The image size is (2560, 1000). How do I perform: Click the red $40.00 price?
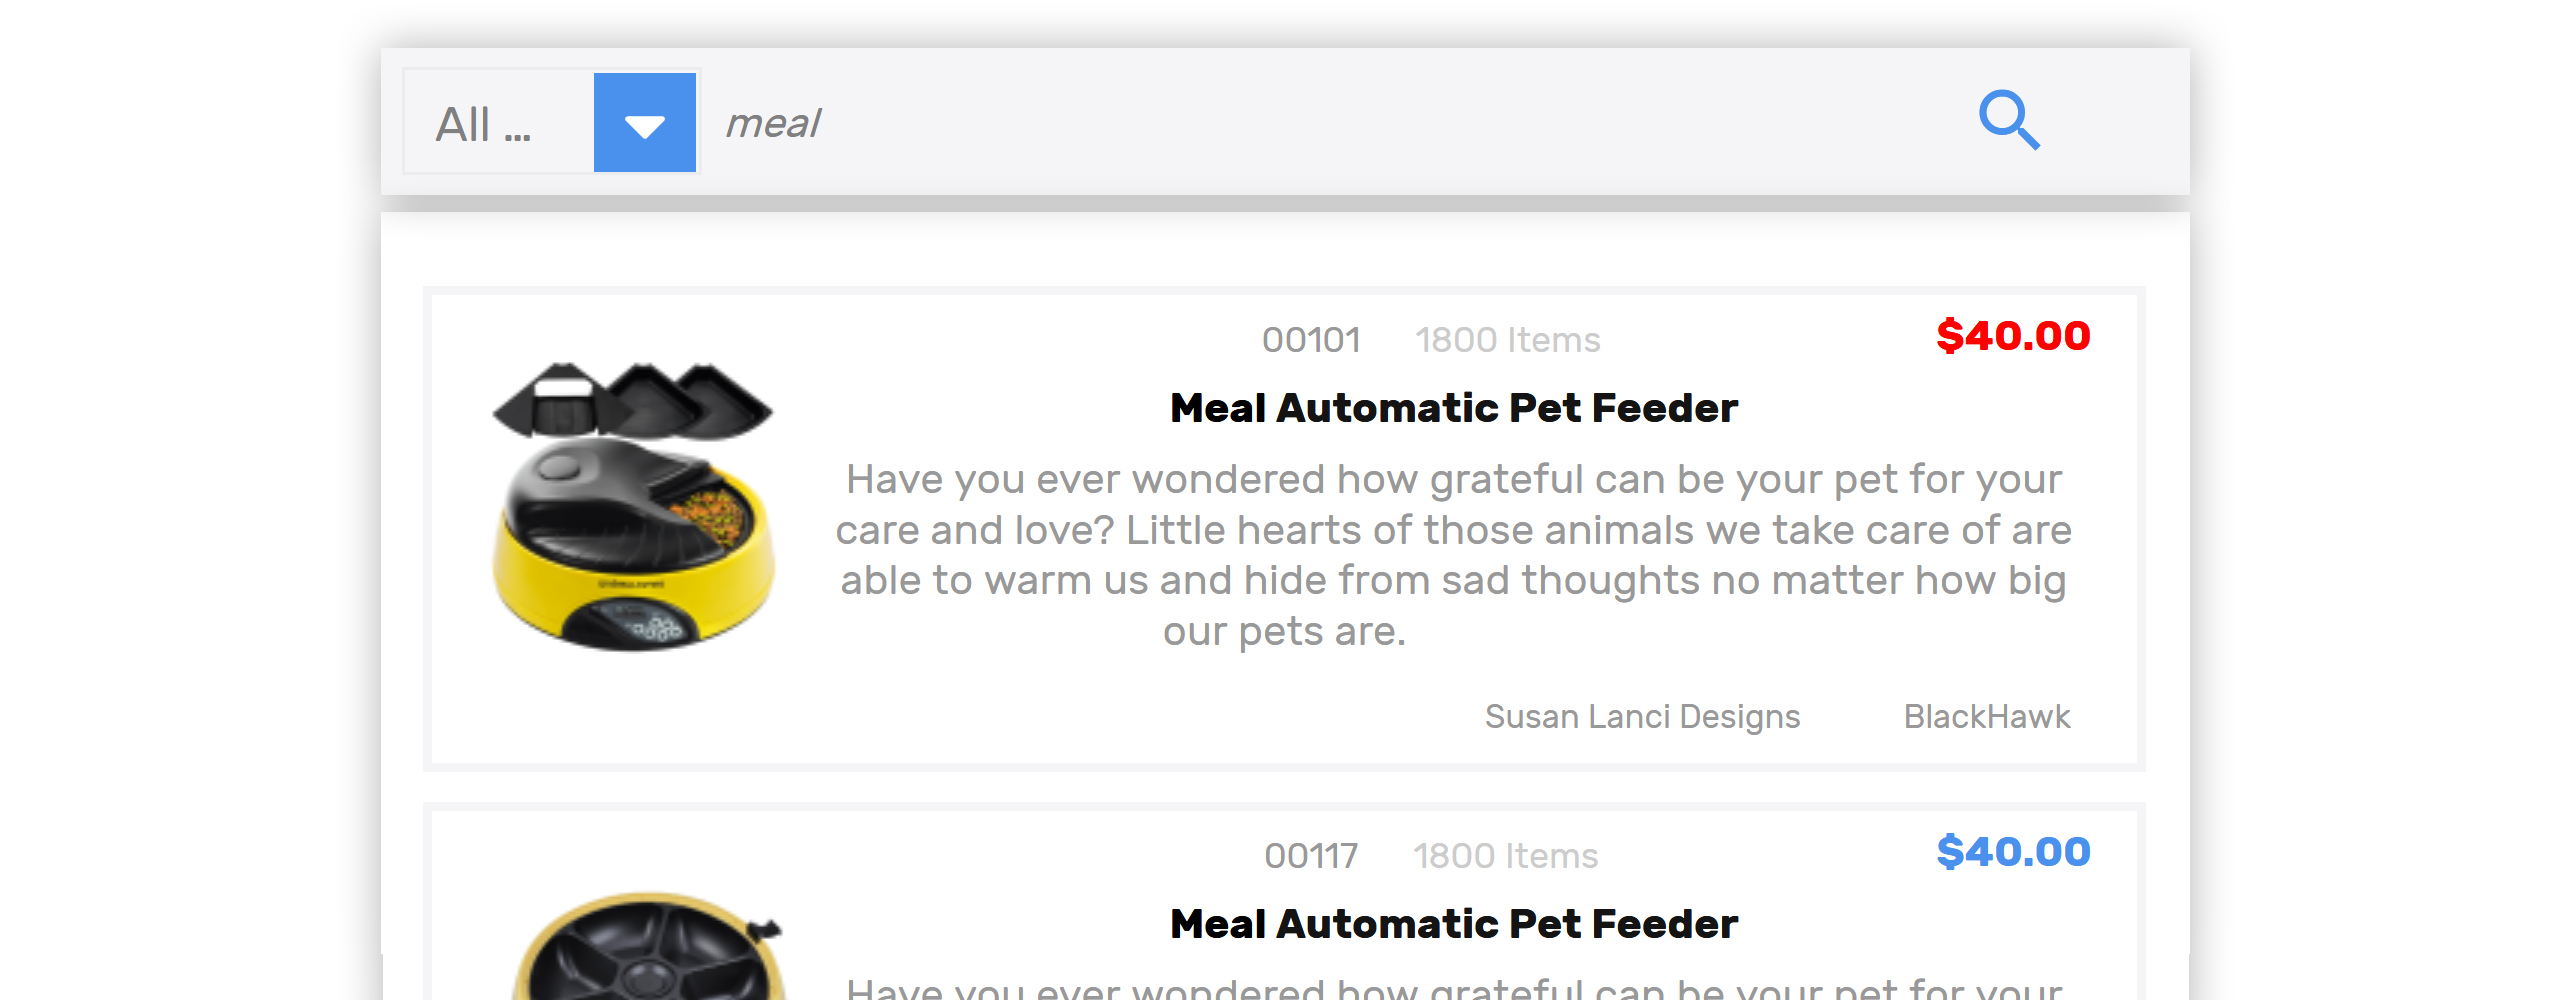point(2013,336)
